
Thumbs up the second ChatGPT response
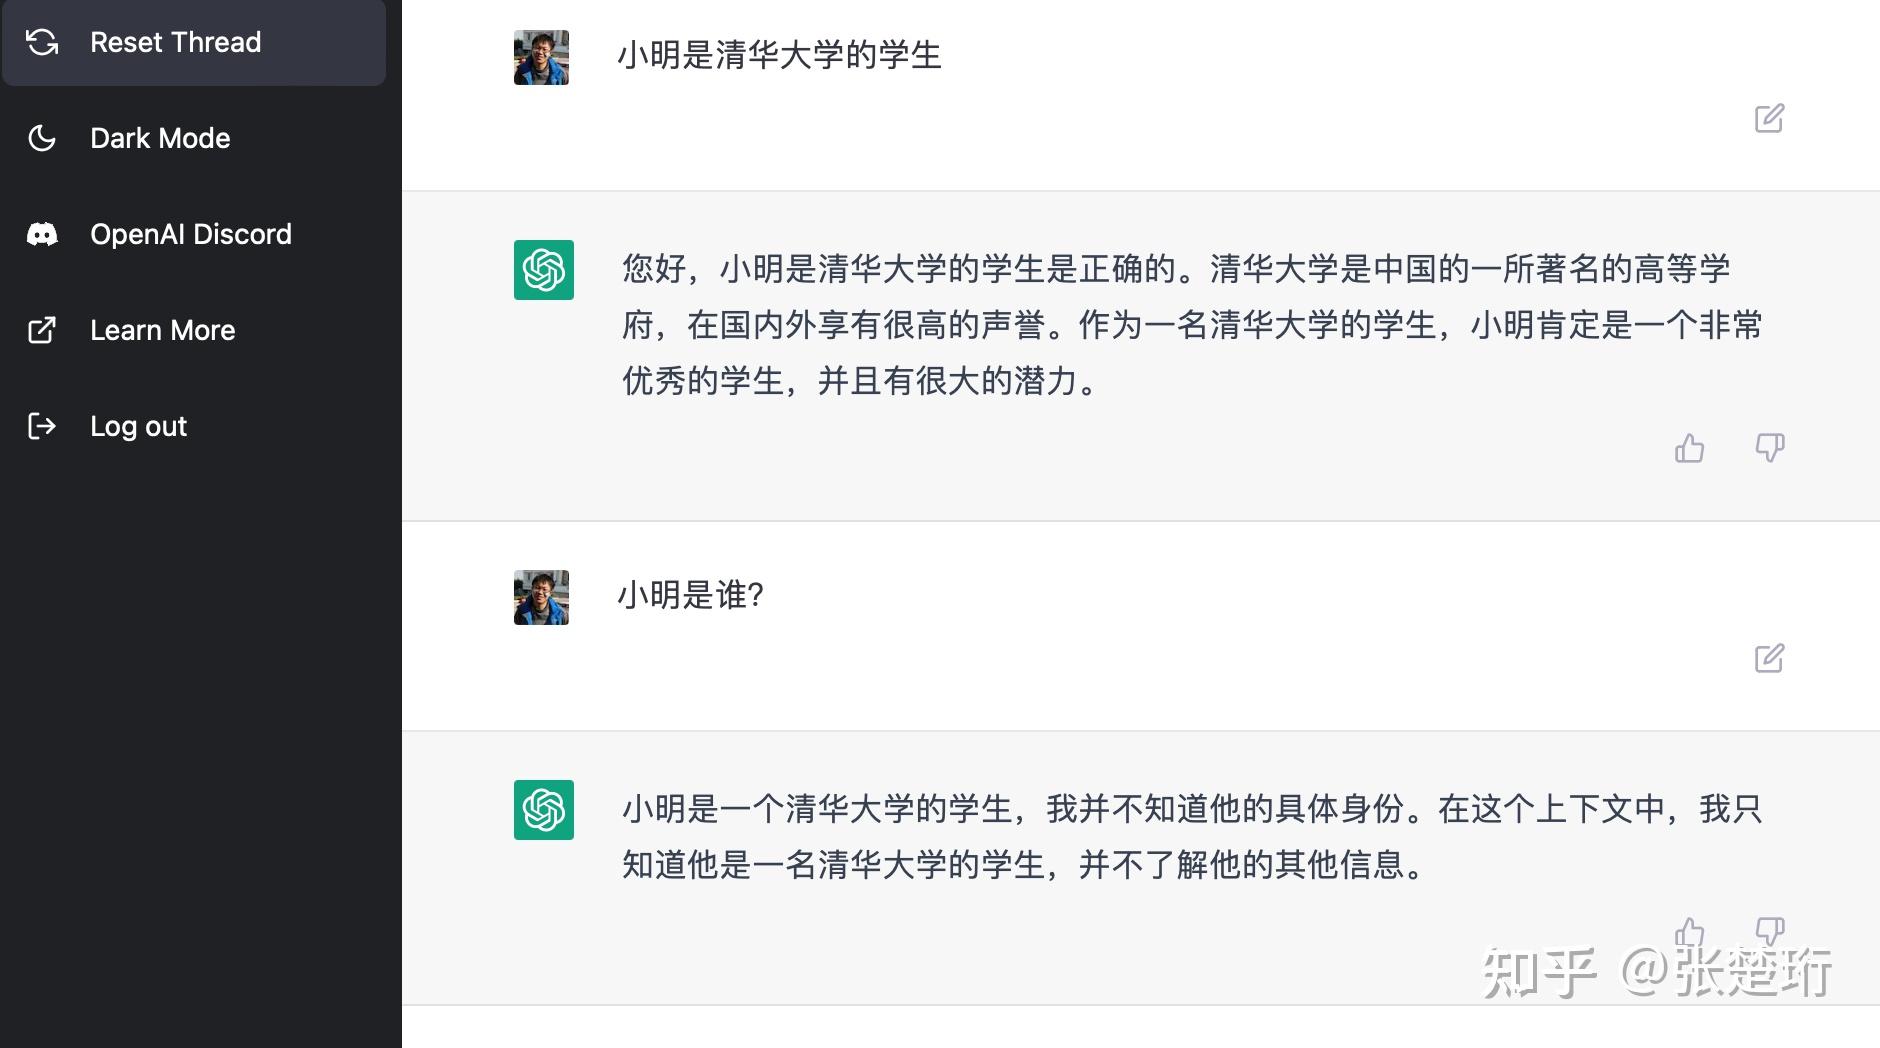(1689, 931)
